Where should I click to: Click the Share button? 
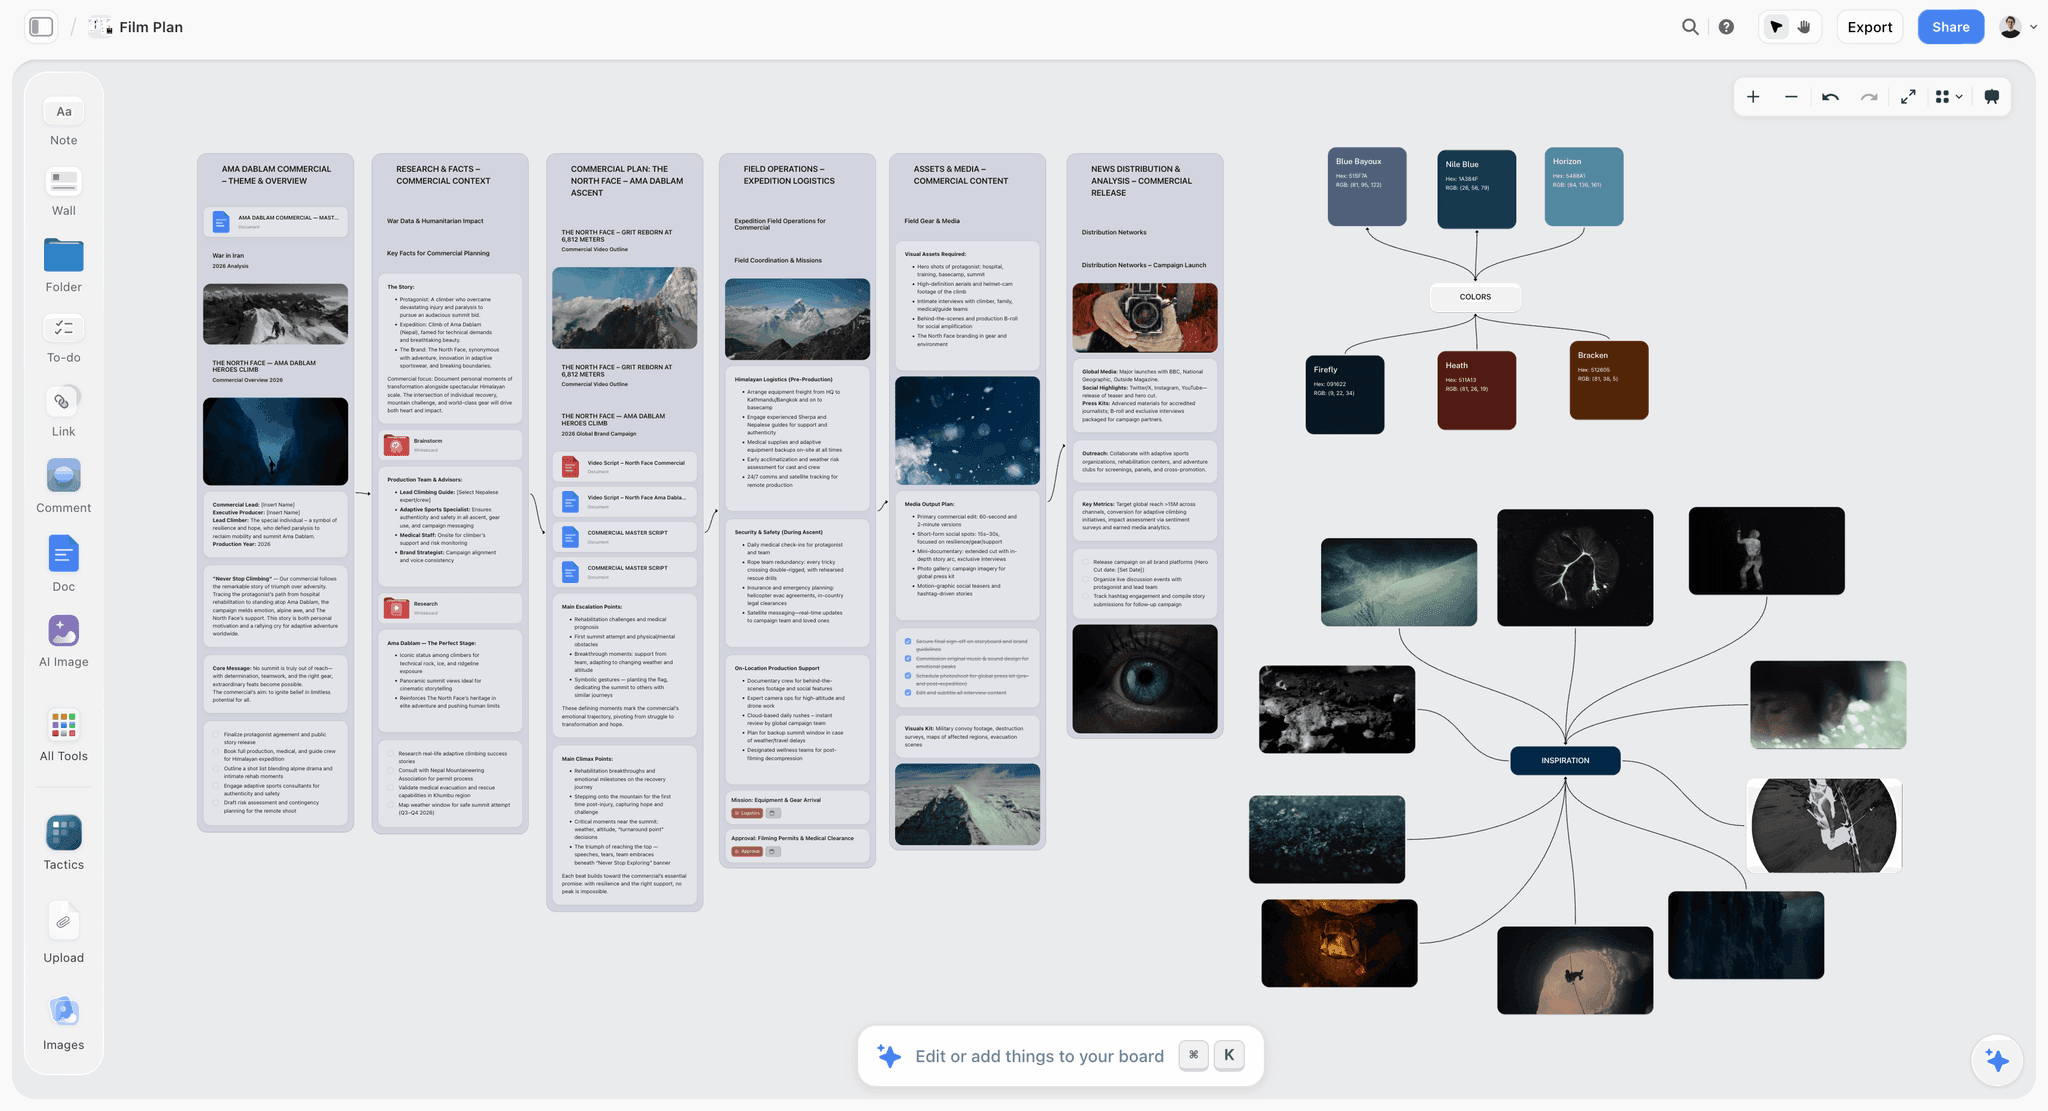(x=1950, y=27)
